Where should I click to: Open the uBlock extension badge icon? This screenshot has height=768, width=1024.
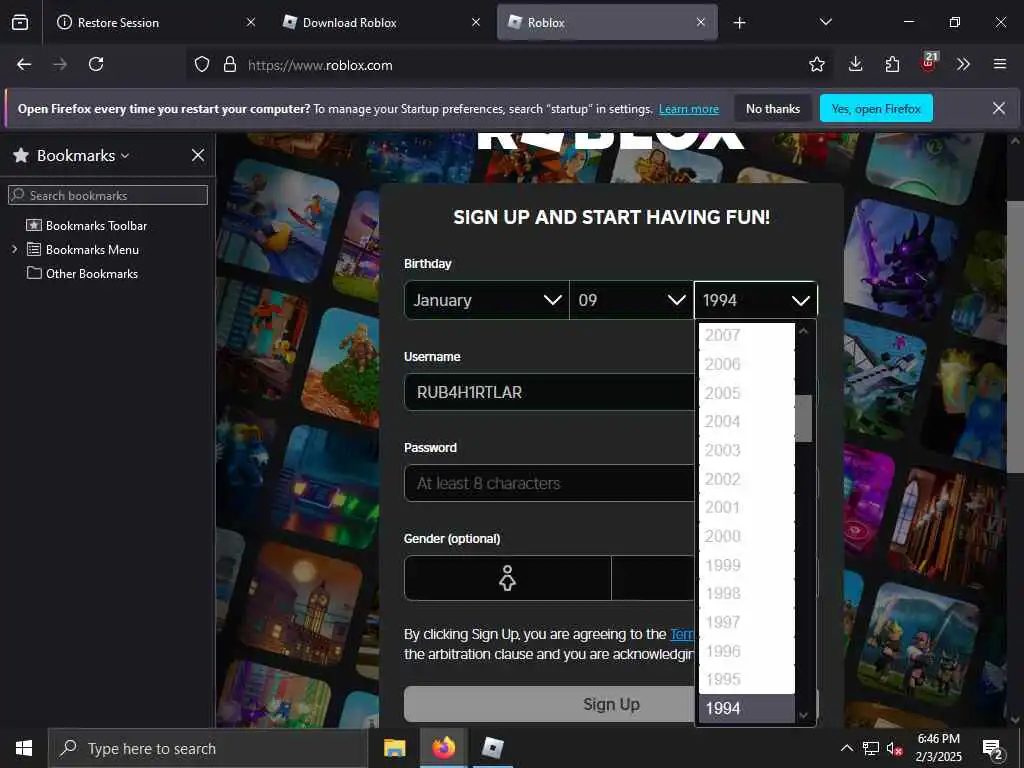(x=929, y=63)
